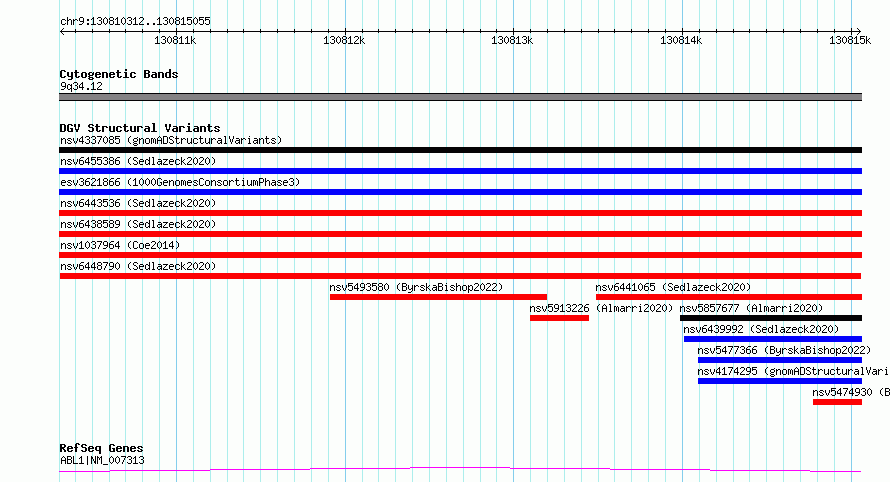Viewport: 890px width, 482px height.
Task: Open the nsv5913226 (Almarri2020) label
Action: 601,308
